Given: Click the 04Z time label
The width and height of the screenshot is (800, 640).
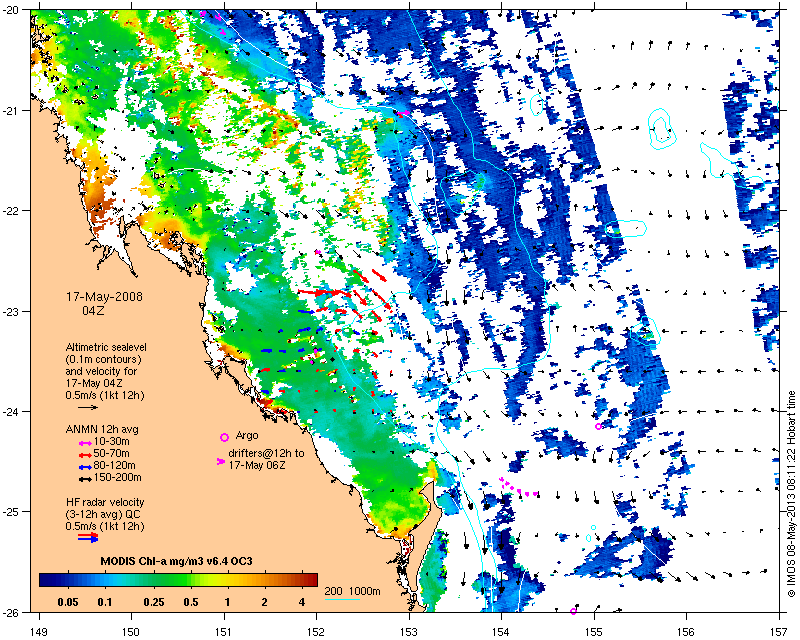Looking at the screenshot, I should [94, 310].
